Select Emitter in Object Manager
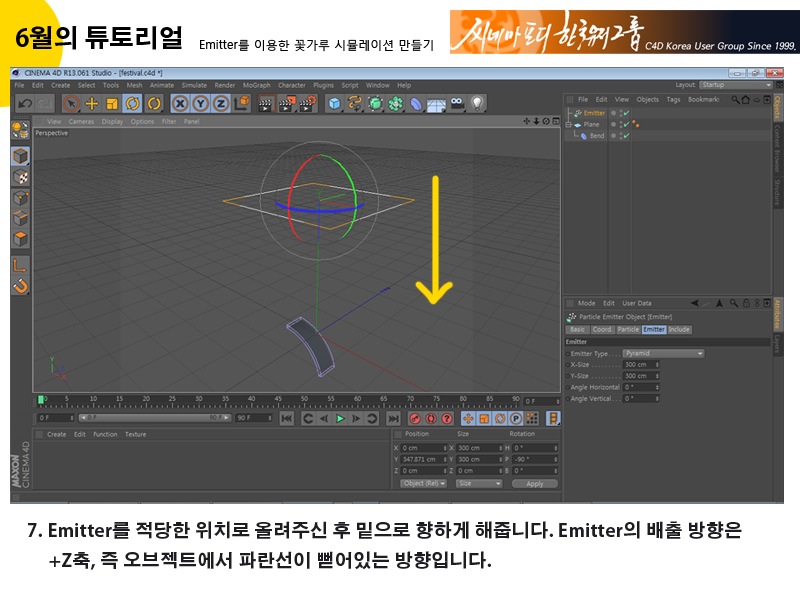This screenshot has height=600, width=800. 594,113
